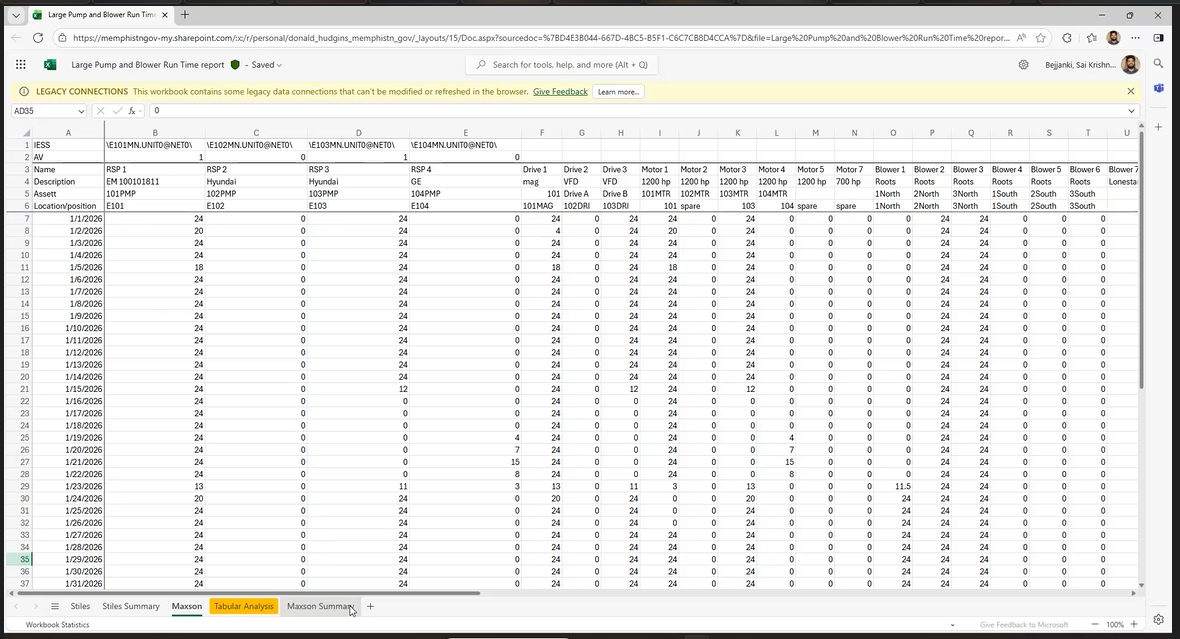Click the Excel logo icon

(x=50, y=65)
